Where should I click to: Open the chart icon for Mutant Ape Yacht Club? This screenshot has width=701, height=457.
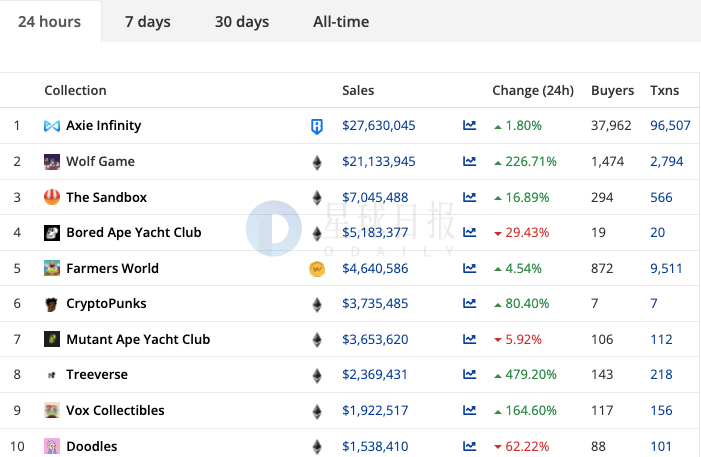(x=469, y=339)
